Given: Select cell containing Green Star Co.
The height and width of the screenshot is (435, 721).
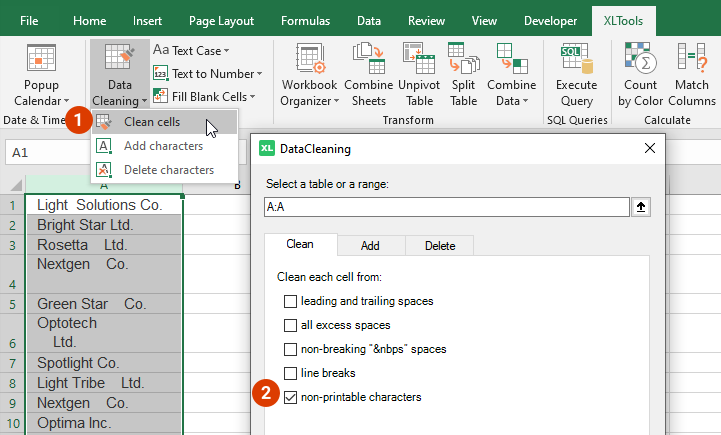Looking at the screenshot, I should click(104, 304).
